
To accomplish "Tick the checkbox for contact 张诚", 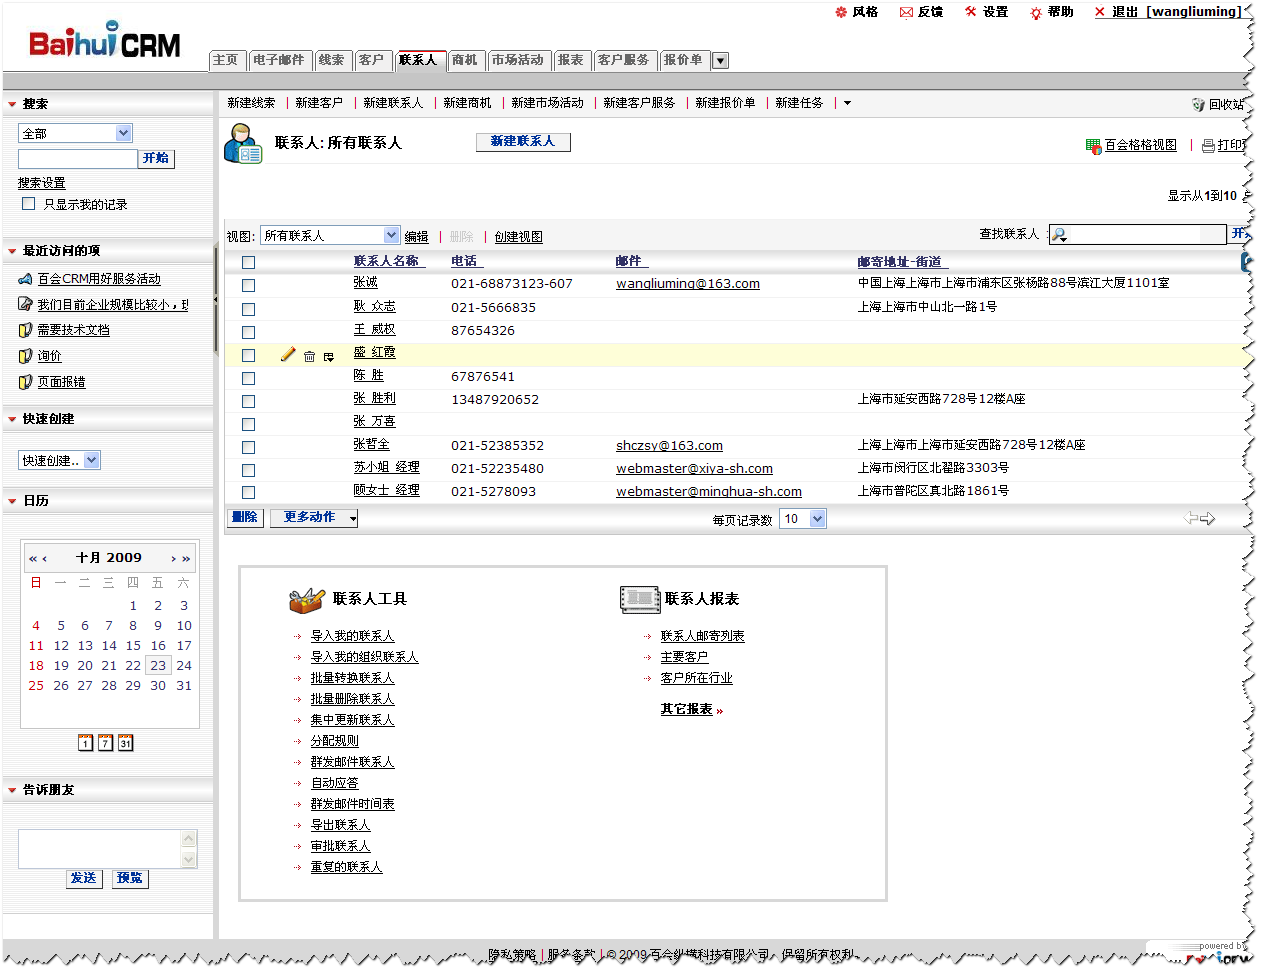I will (248, 285).
